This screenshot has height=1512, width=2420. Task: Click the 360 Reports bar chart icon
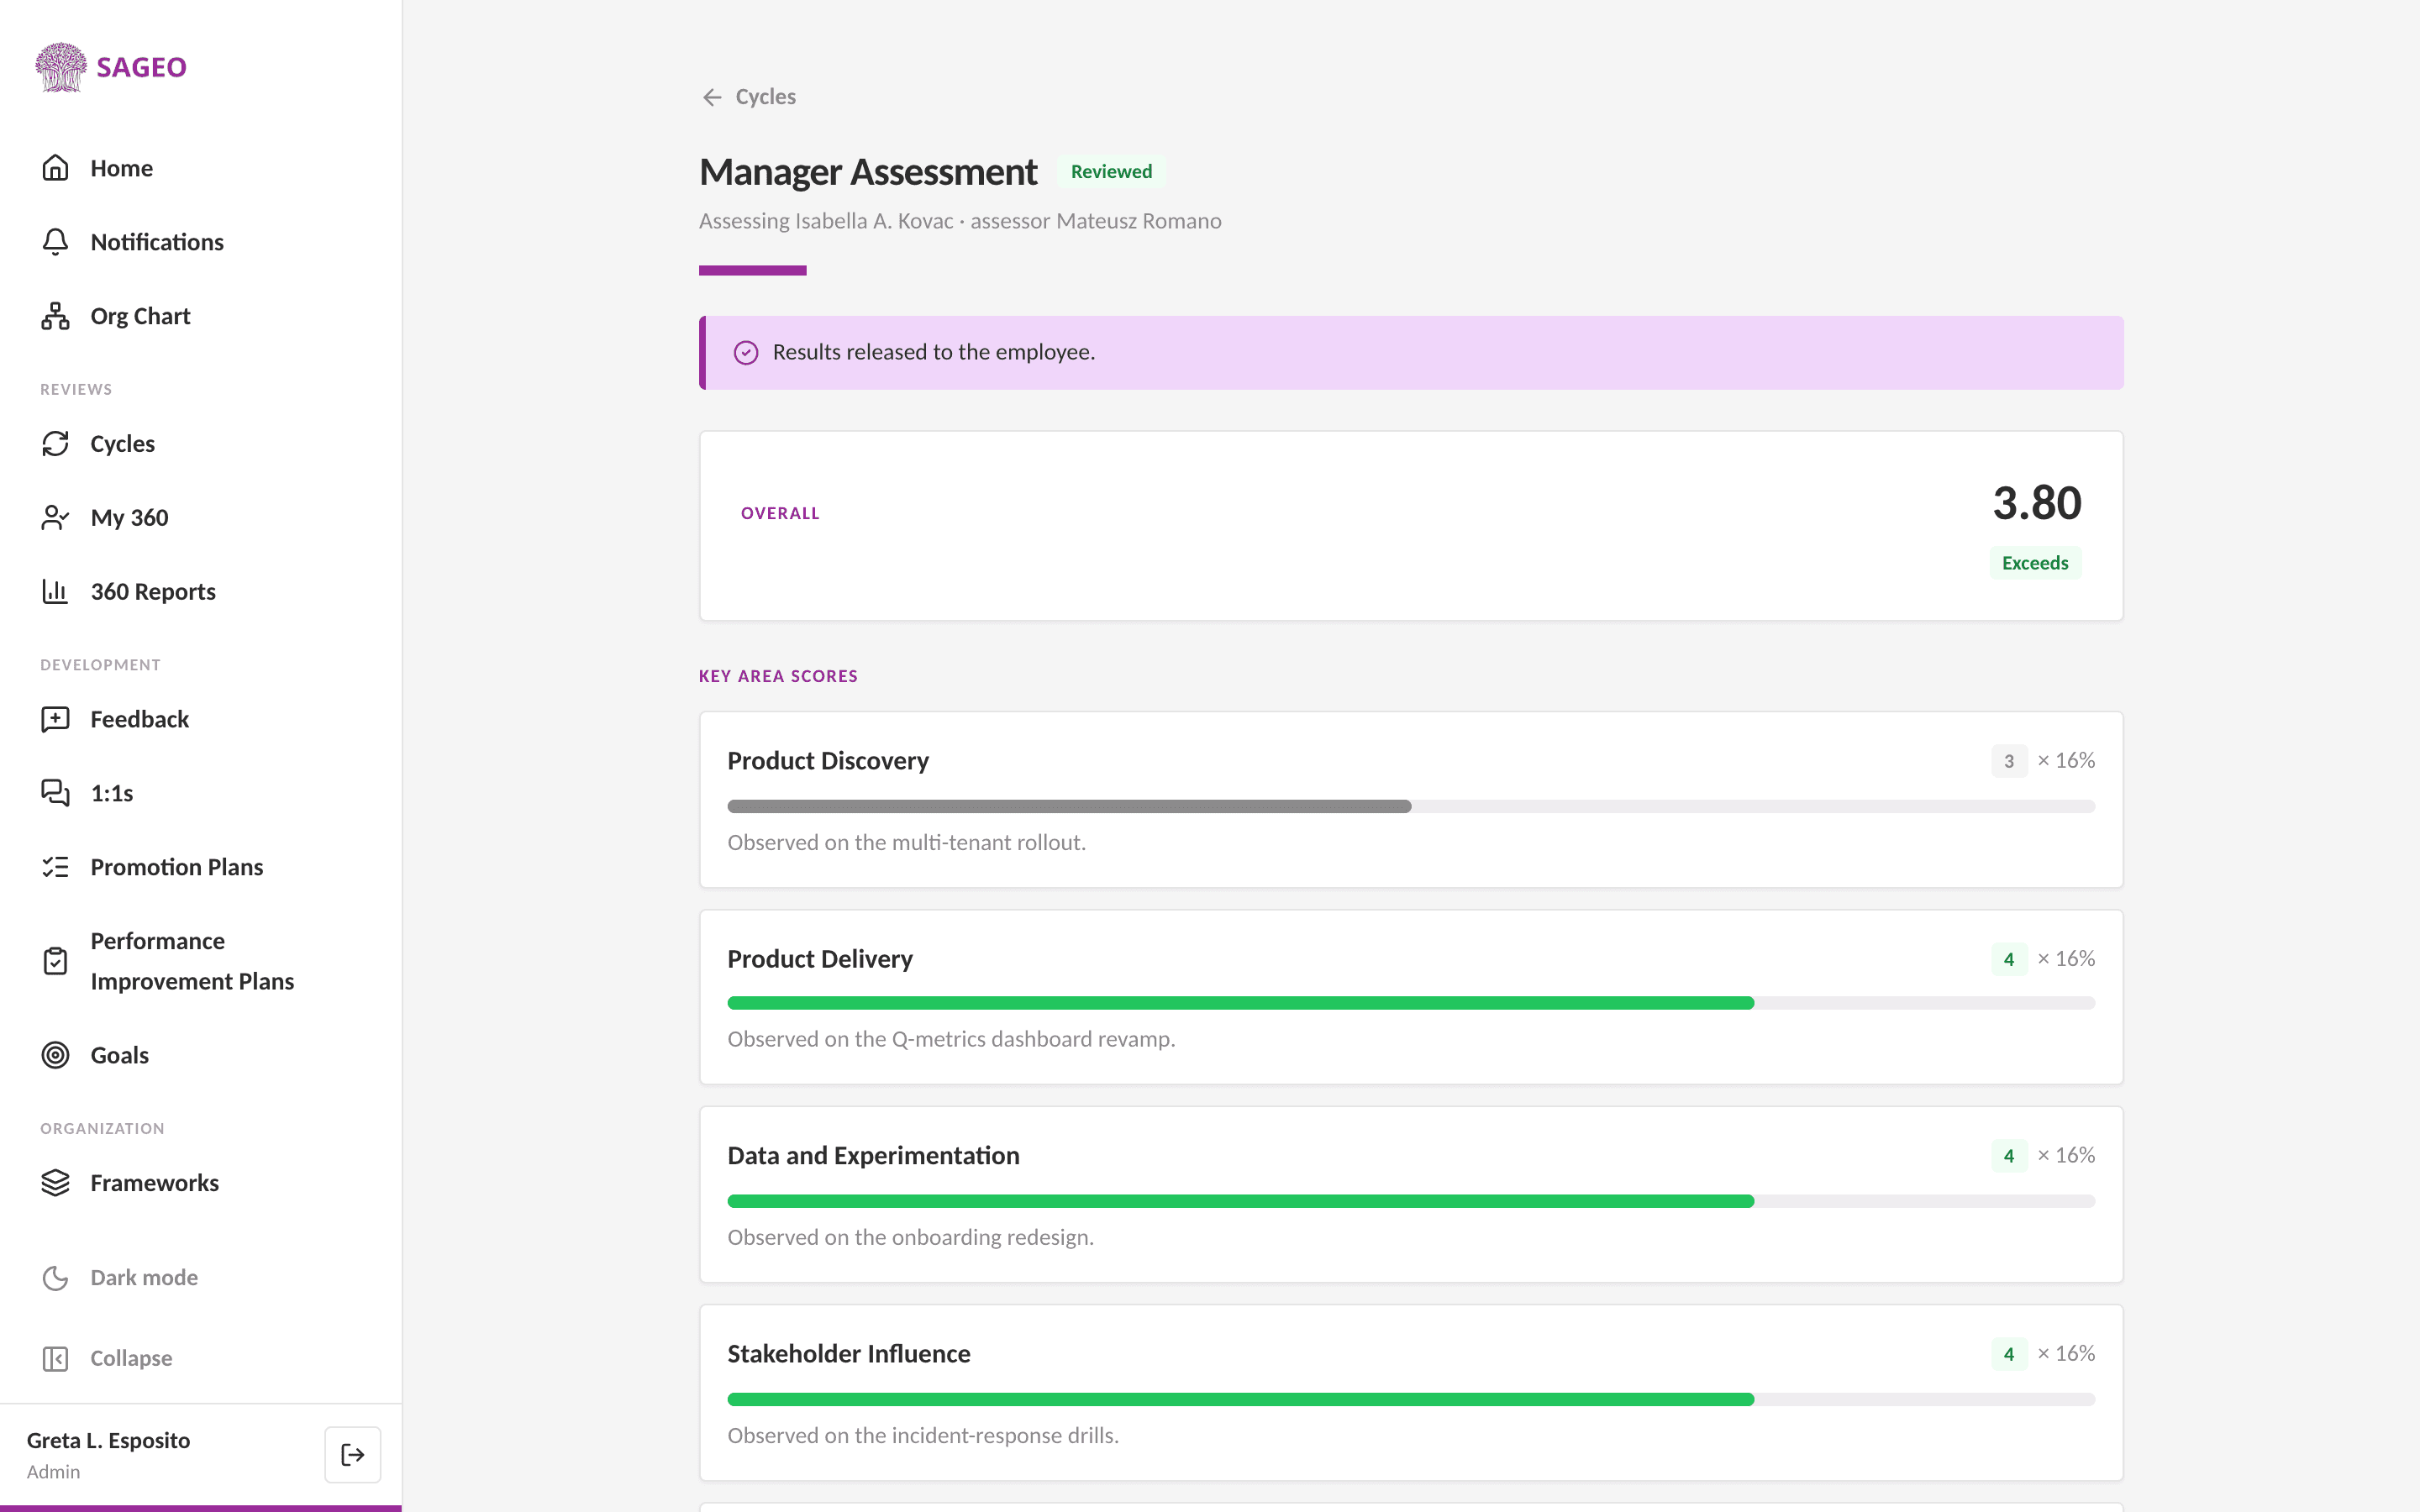click(55, 591)
